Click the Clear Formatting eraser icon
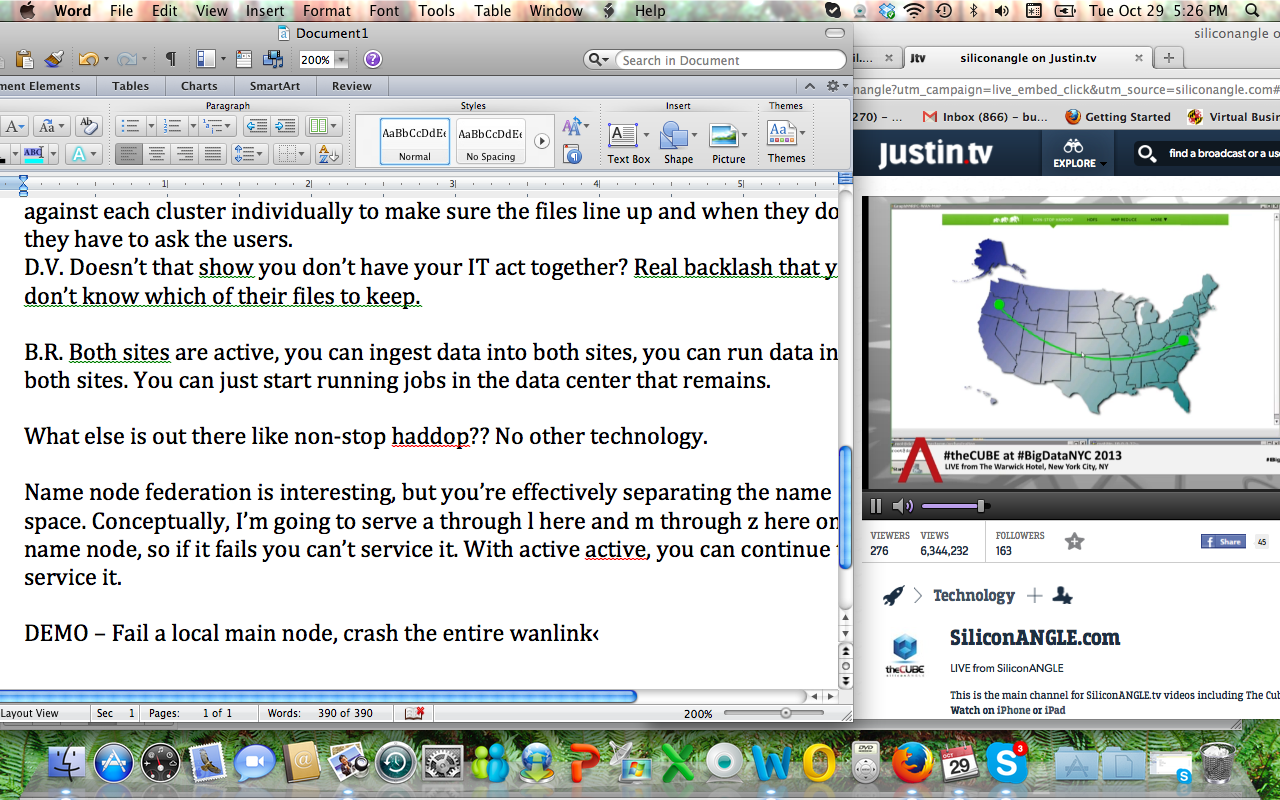 88,126
